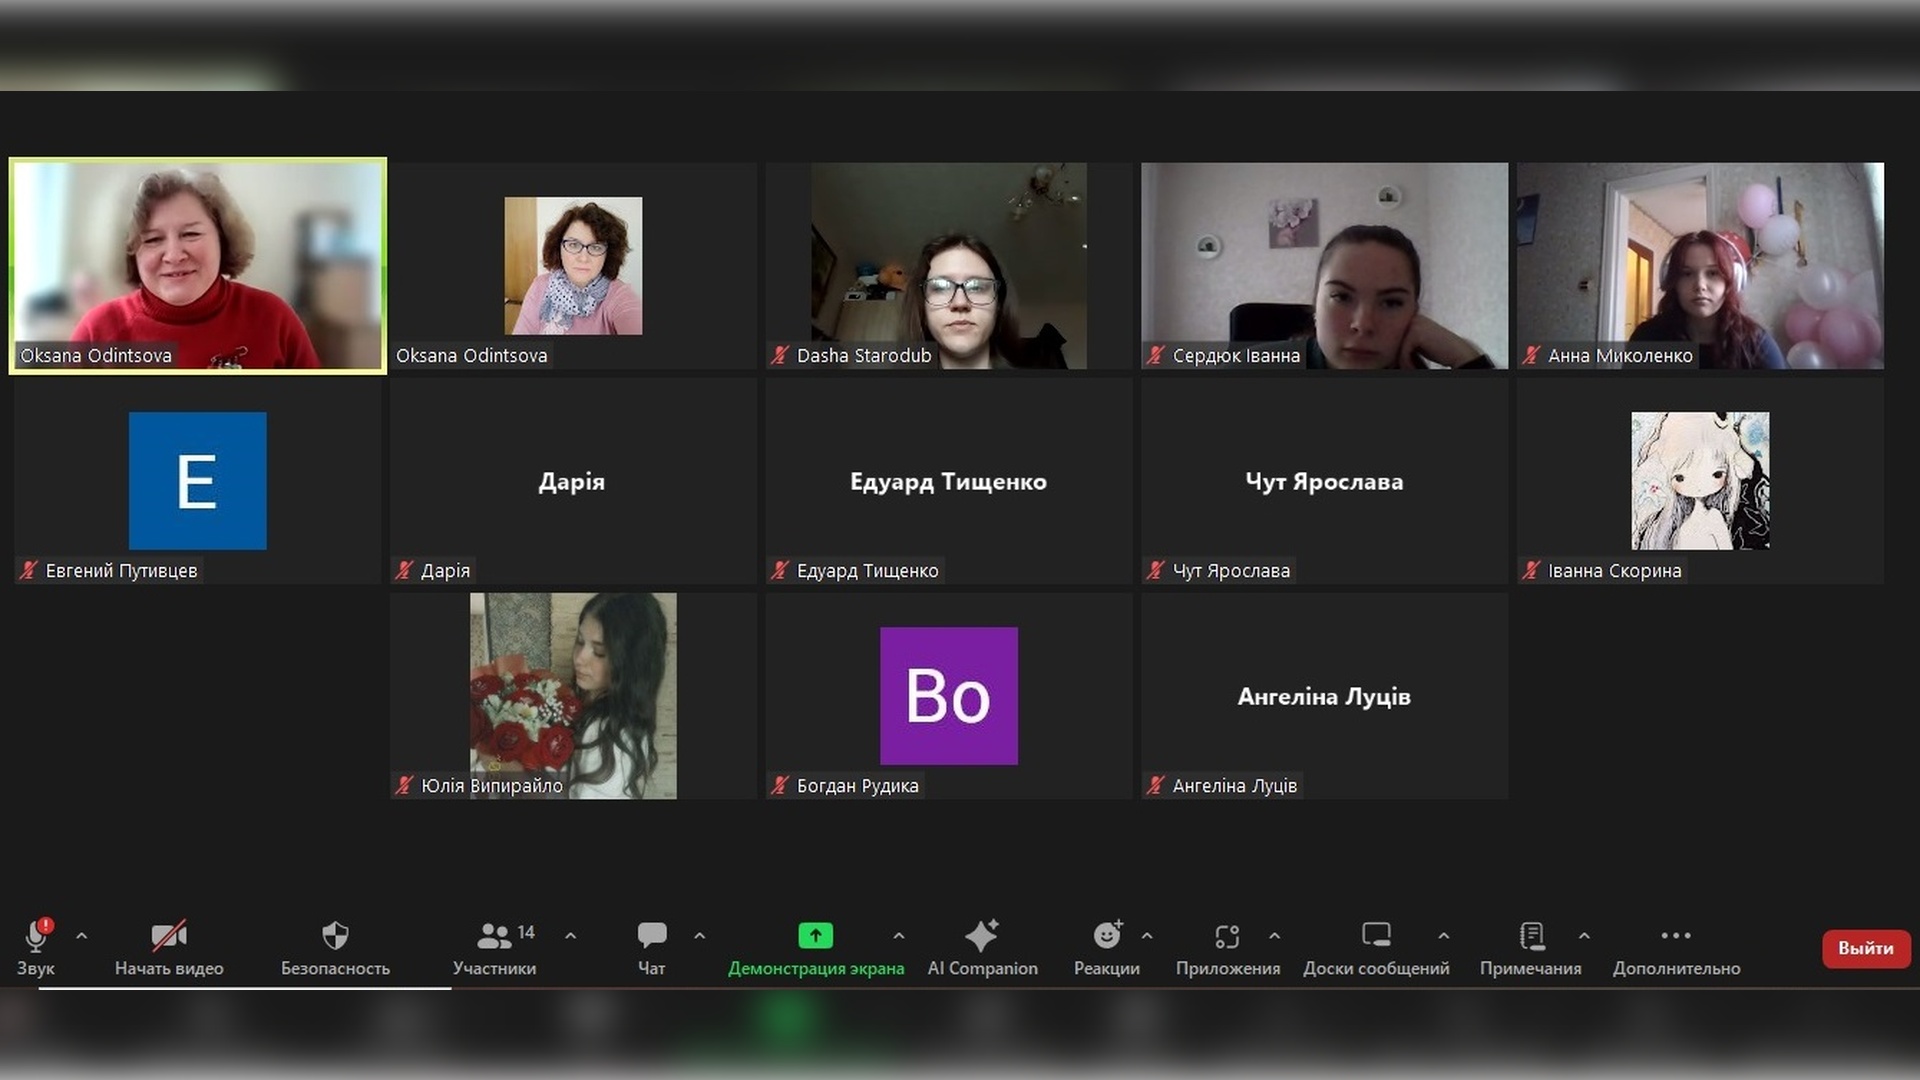This screenshot has width=1920, height=1080.
Task: Open Дополнительно three-dots menu
Action: pyautogui.click(x=1676, y=936)
